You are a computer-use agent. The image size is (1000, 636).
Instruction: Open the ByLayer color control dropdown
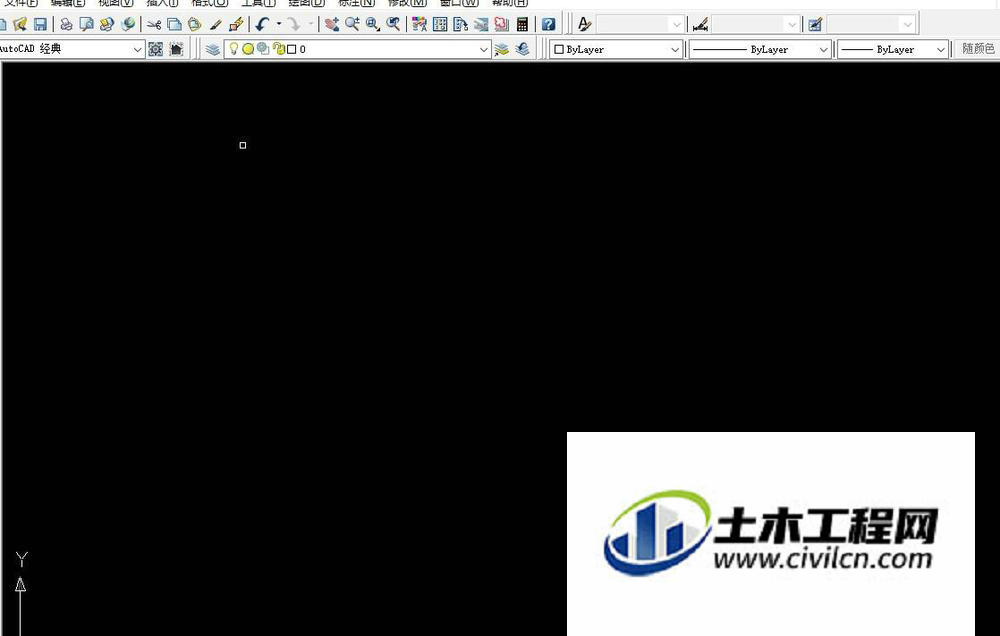pyautogui.click(x=675, y=49)
